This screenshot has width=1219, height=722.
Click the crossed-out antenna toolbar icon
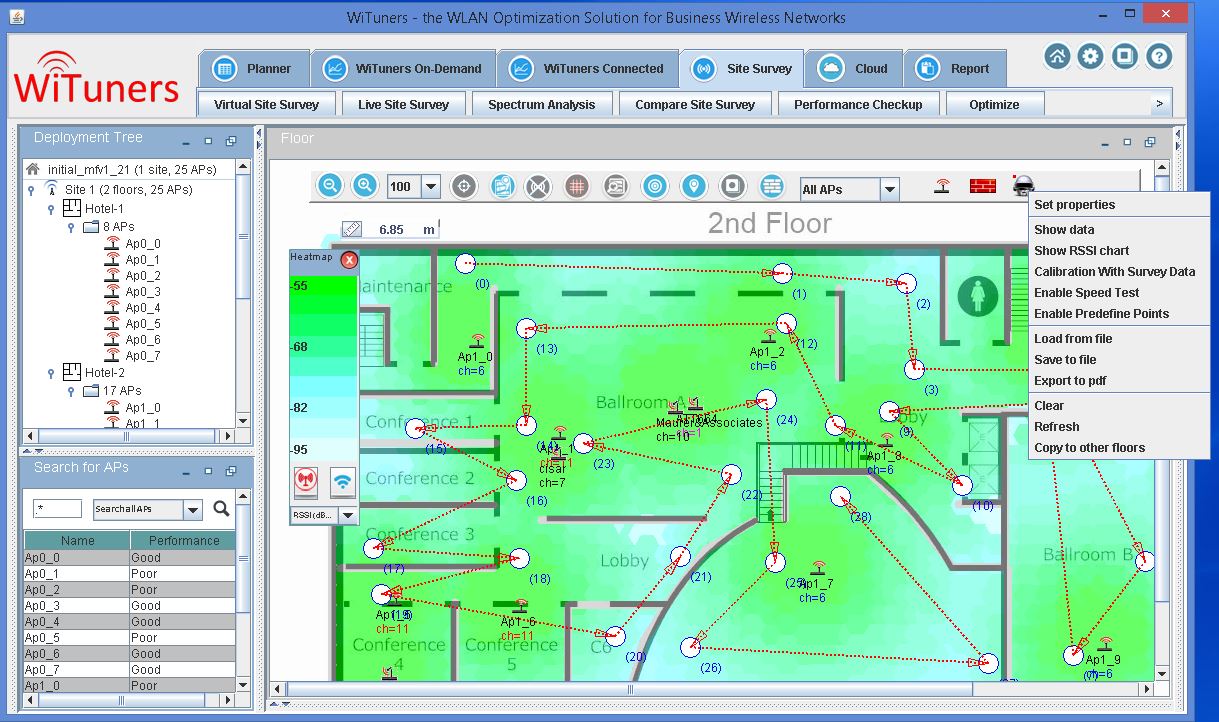(538, 186)
